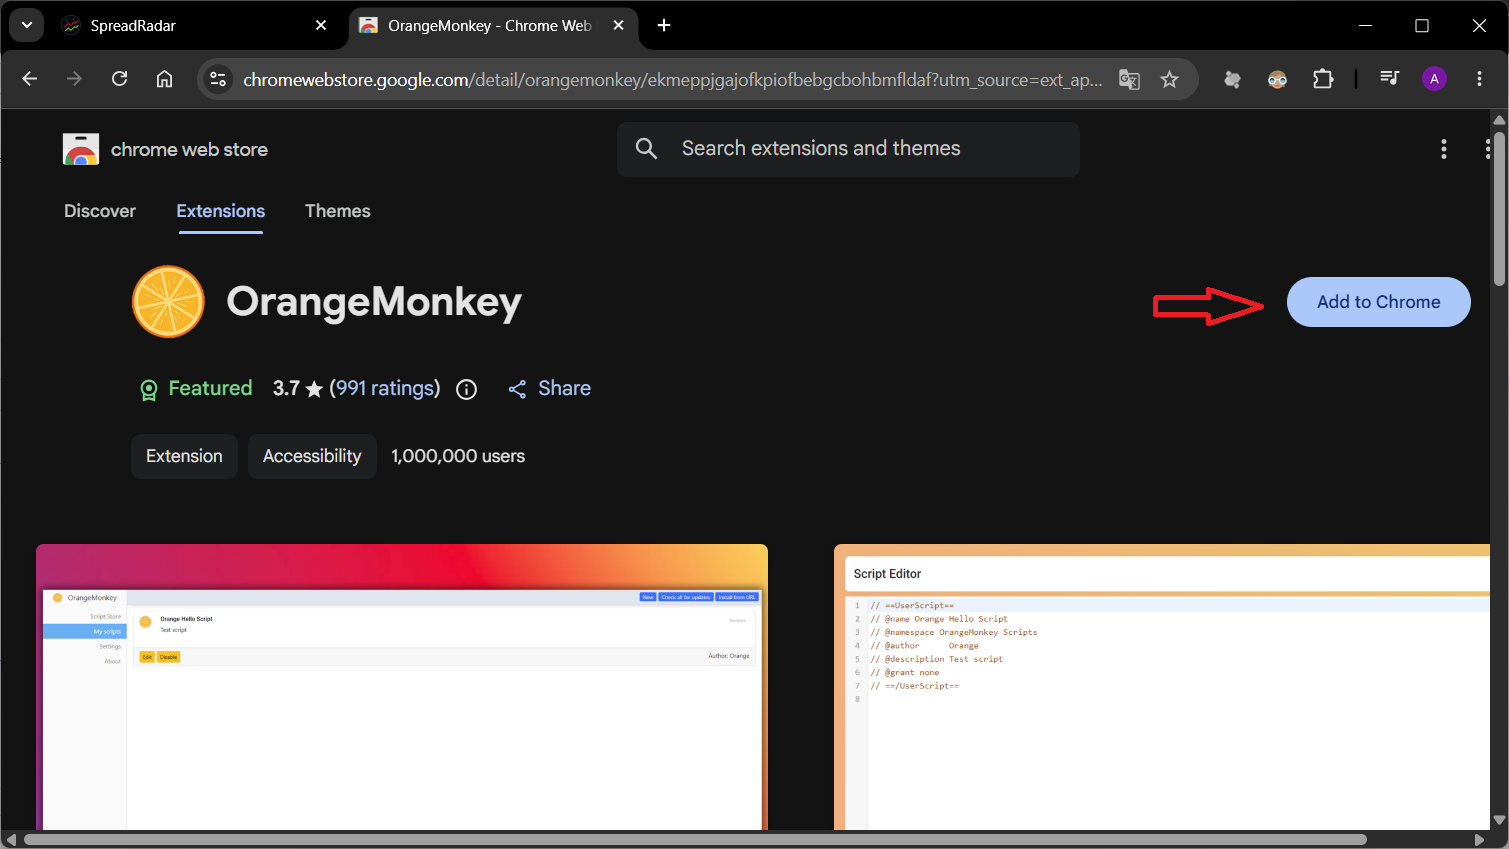This screenshot has width=1509, height=849.
Task: Click the scroll down arrow
Action: (1499, 820)
